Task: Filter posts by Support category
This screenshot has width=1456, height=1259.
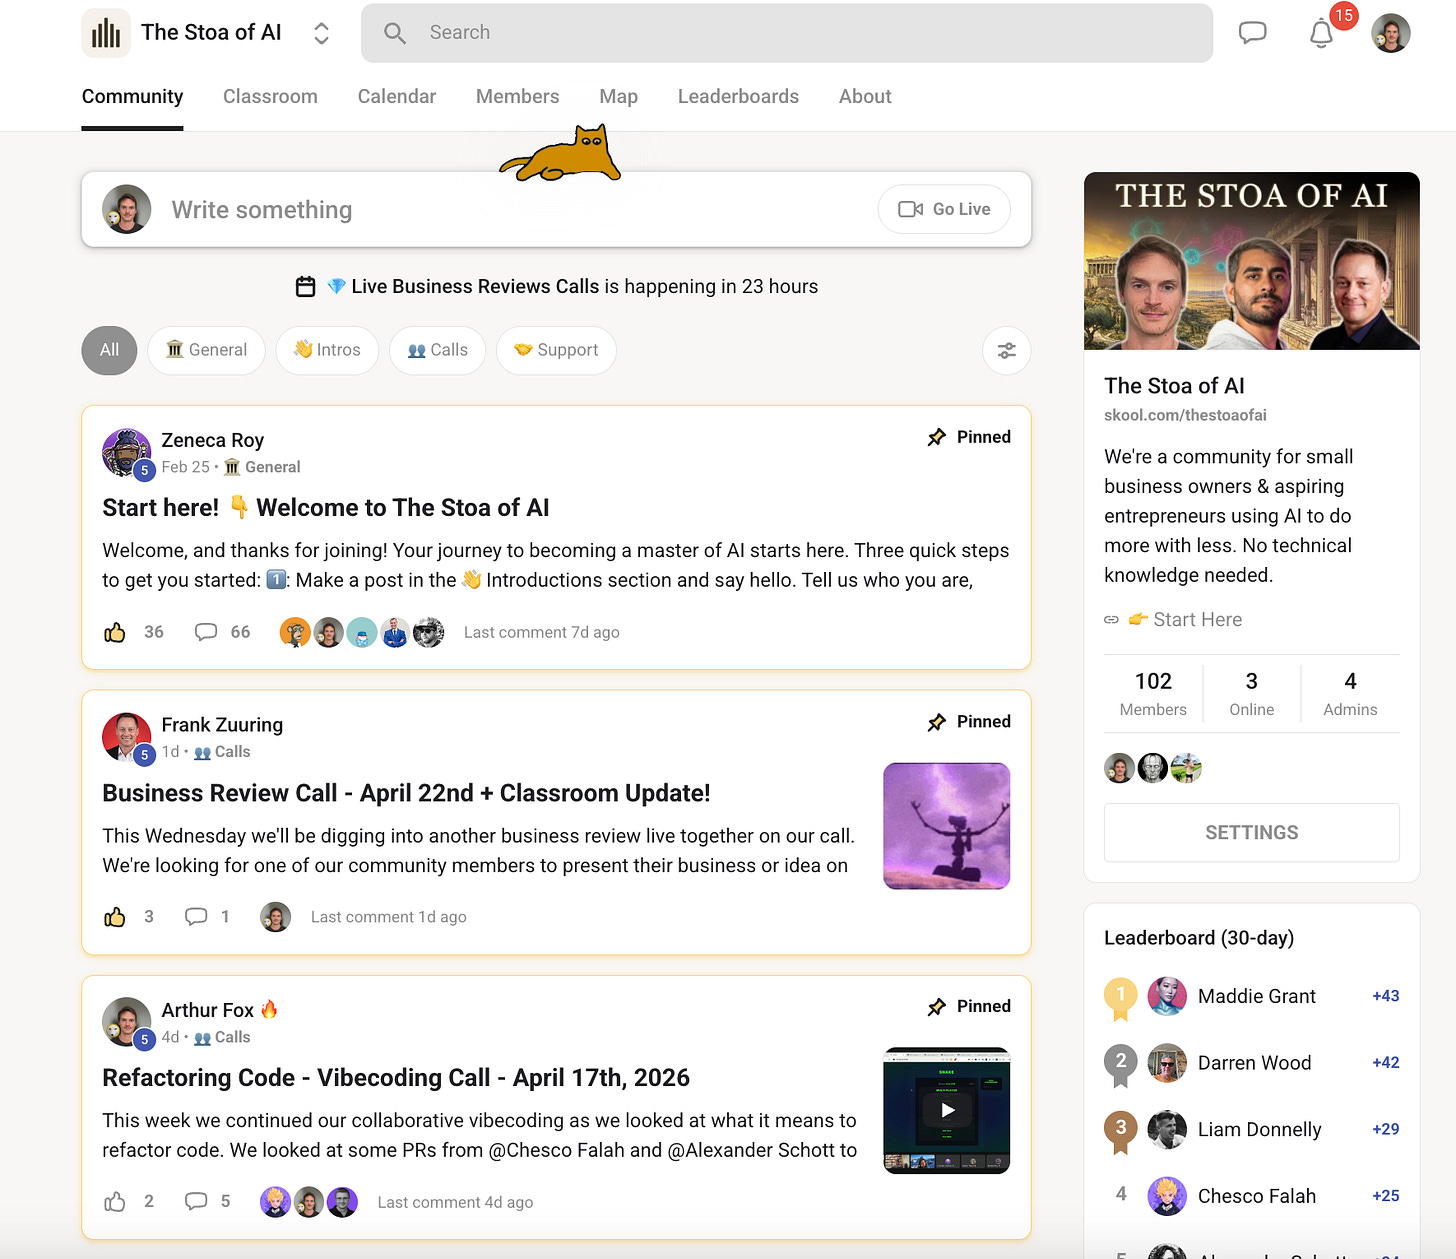Action: pyautogui.click(x=556, y=350)
